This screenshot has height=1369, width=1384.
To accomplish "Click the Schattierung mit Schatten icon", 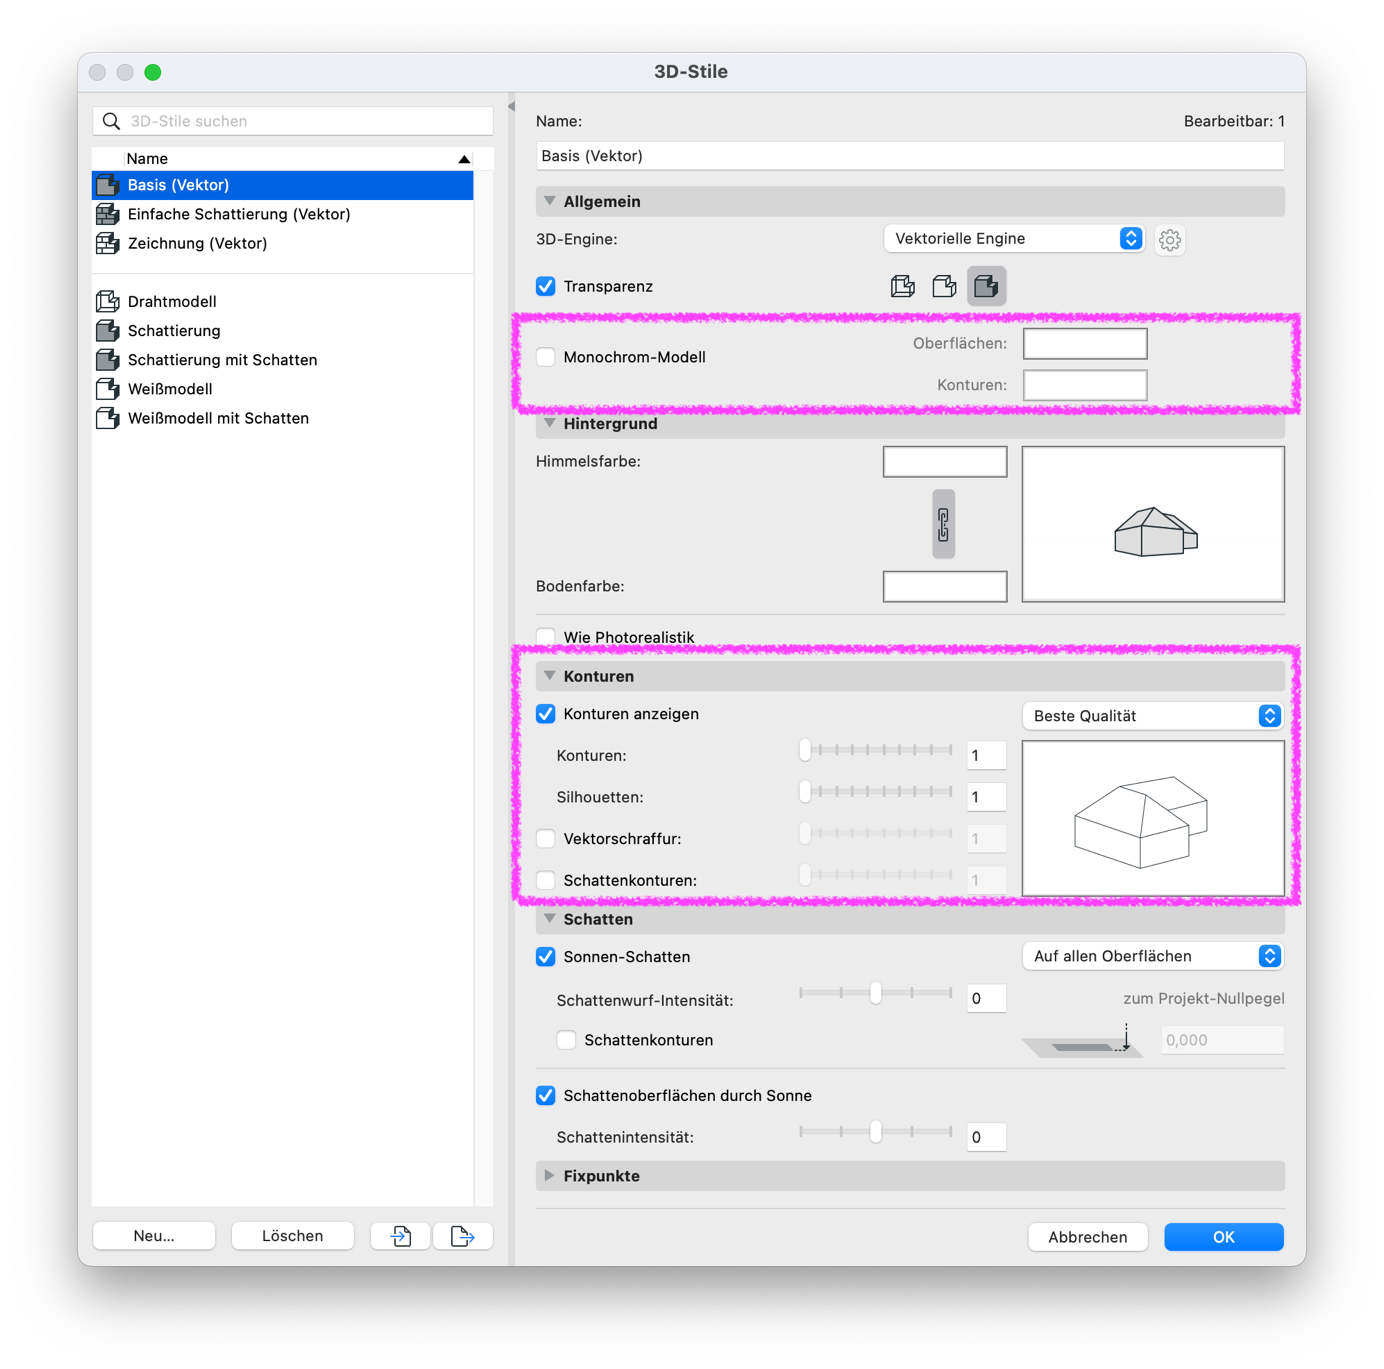I will pyautogui.click(x=107, y=359).
